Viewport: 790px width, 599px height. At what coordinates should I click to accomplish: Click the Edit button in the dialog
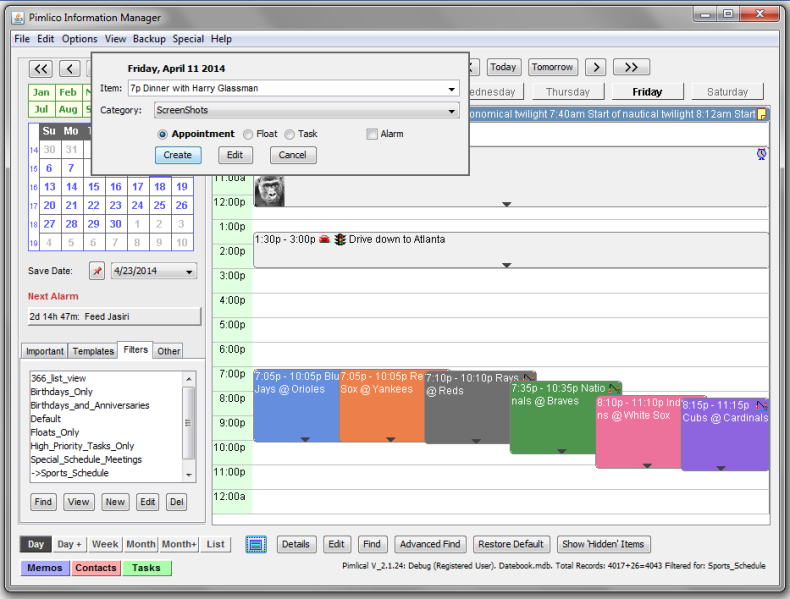[235, 155]
